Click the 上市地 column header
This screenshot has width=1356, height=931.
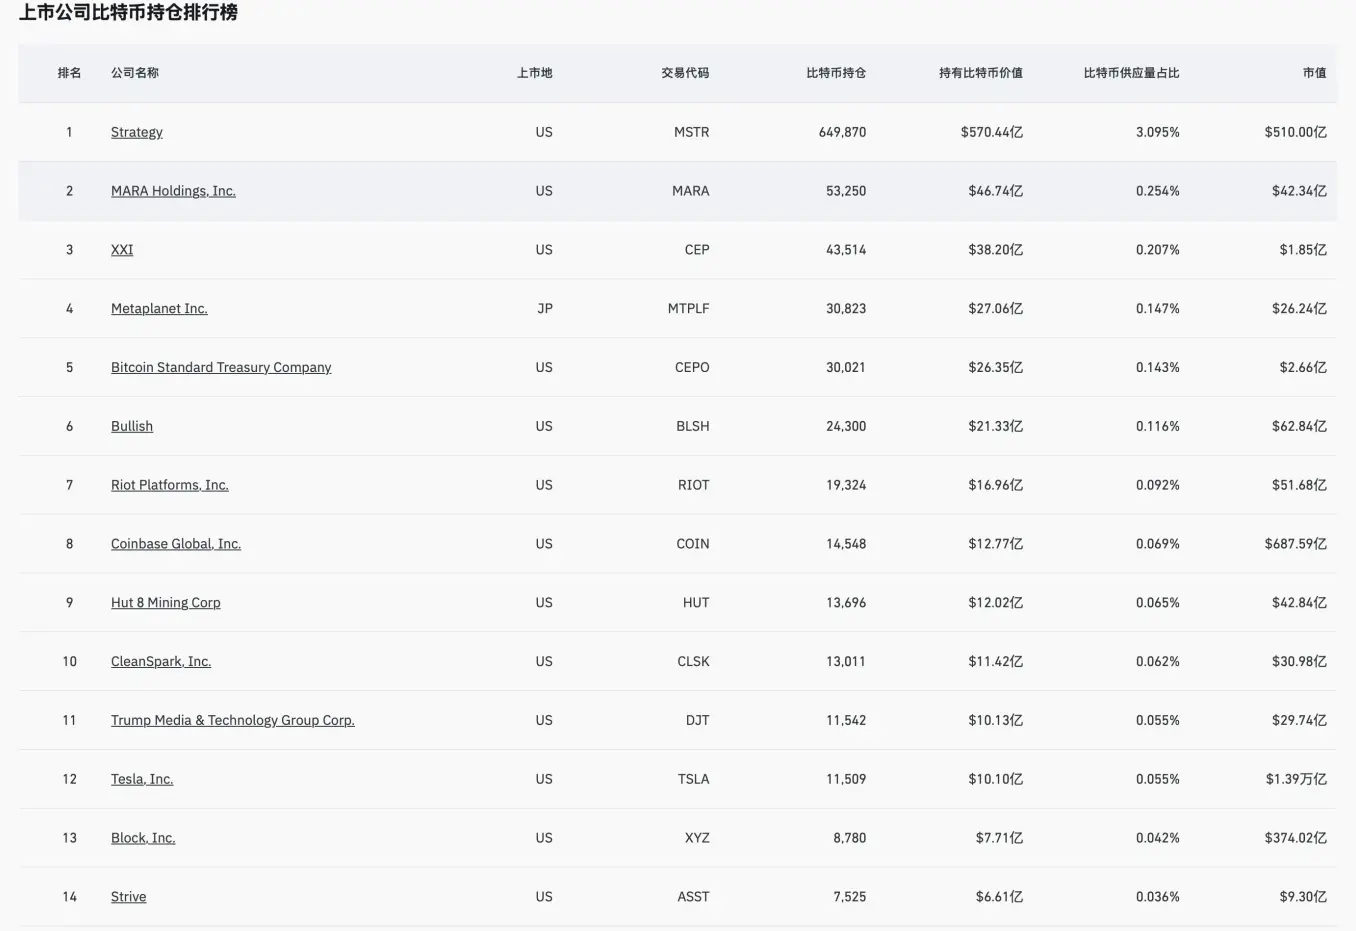tap(535, 73)
